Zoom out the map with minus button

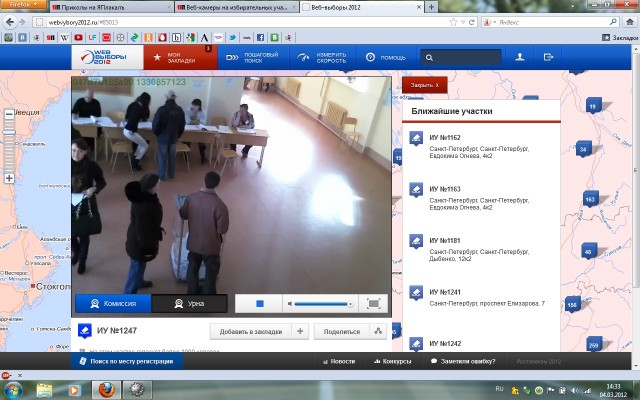(9, 115)
